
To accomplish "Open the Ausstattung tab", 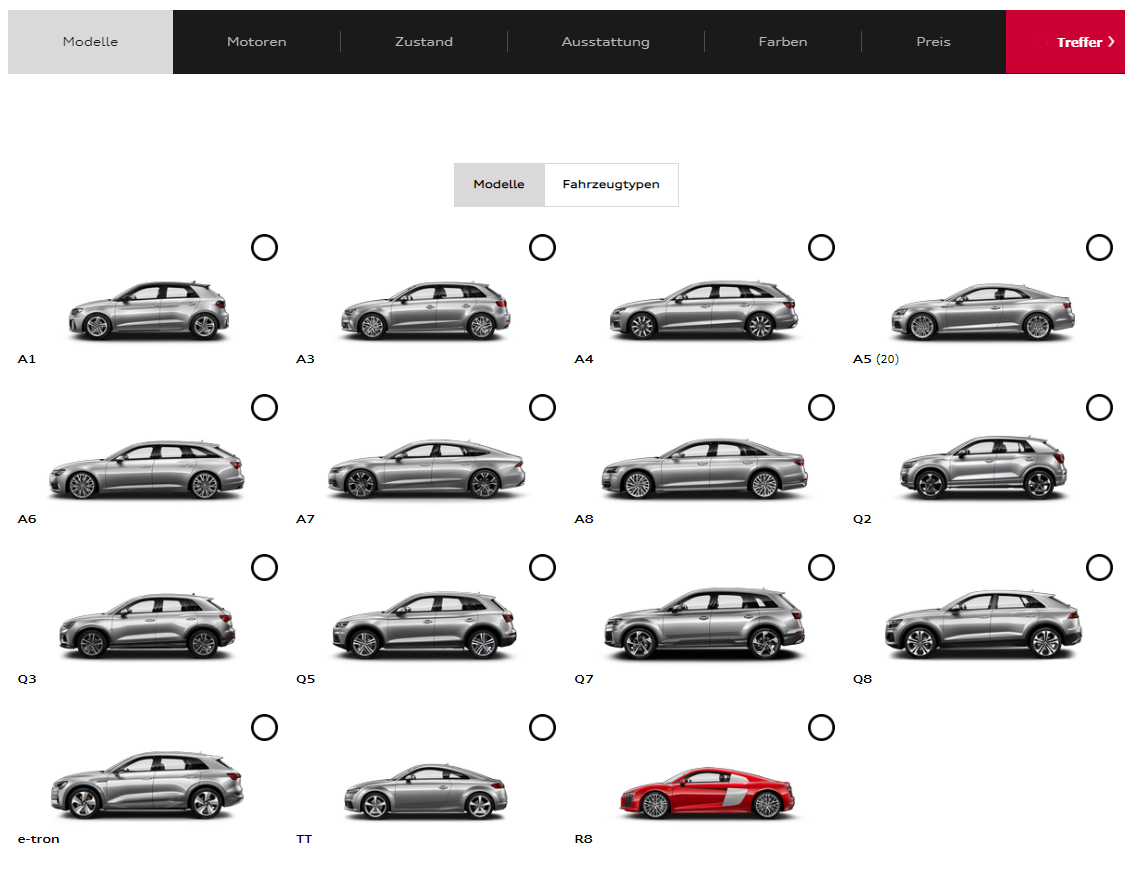I will [x=606, y=42].
